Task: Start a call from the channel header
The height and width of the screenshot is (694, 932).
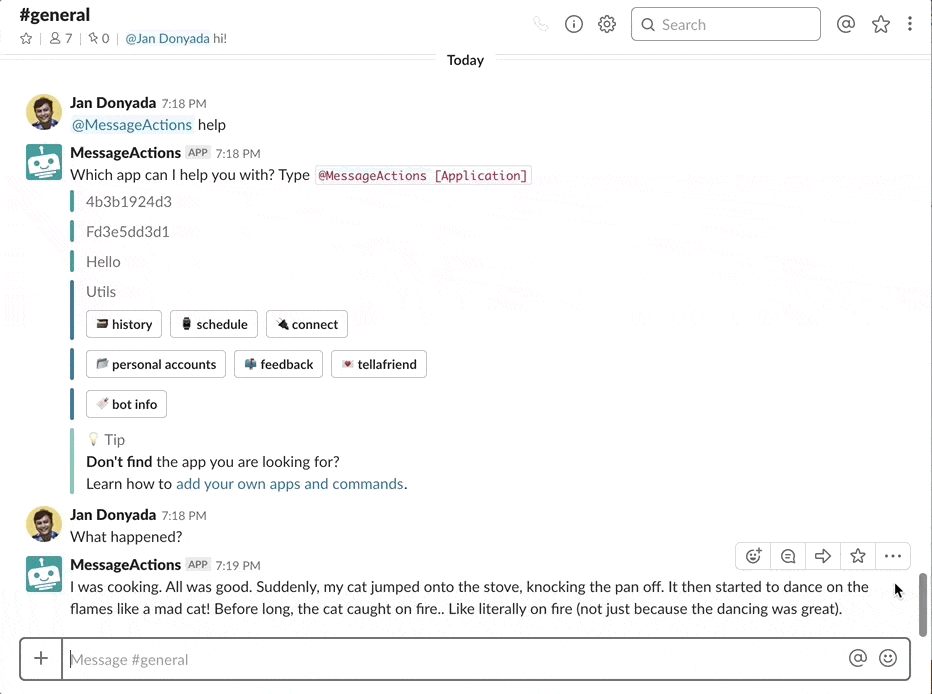Action: tap(541, 24)
